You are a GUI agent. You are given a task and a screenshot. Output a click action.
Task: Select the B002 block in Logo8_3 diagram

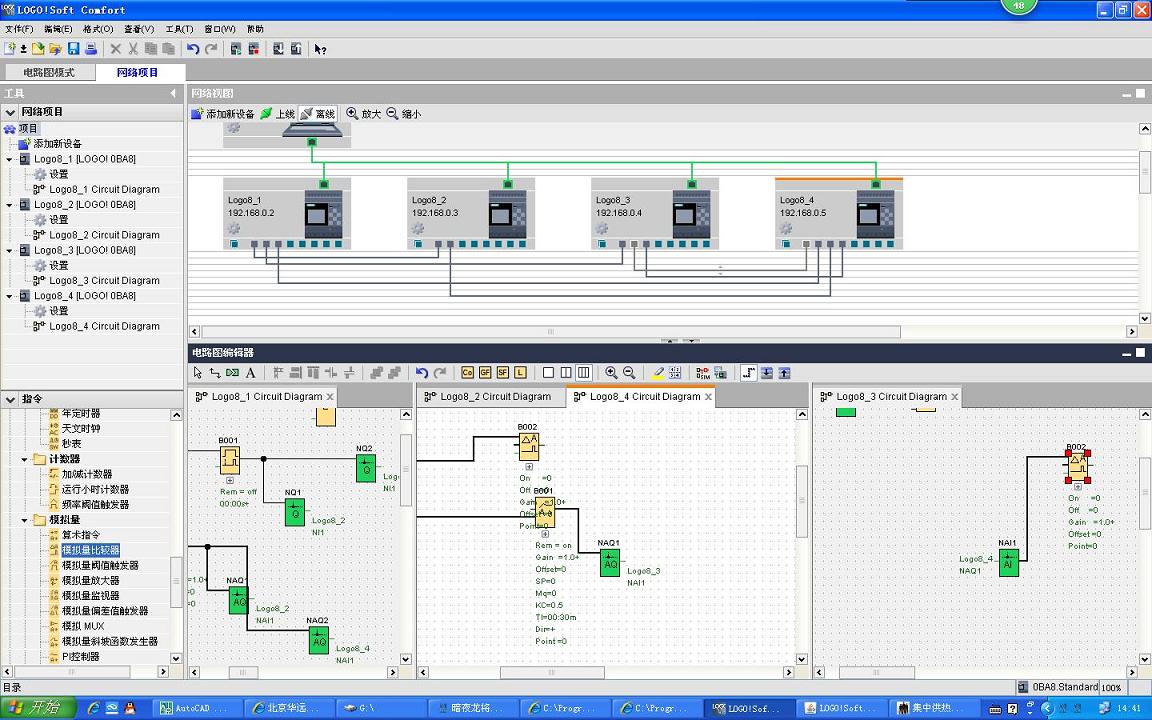point(1077,466)
